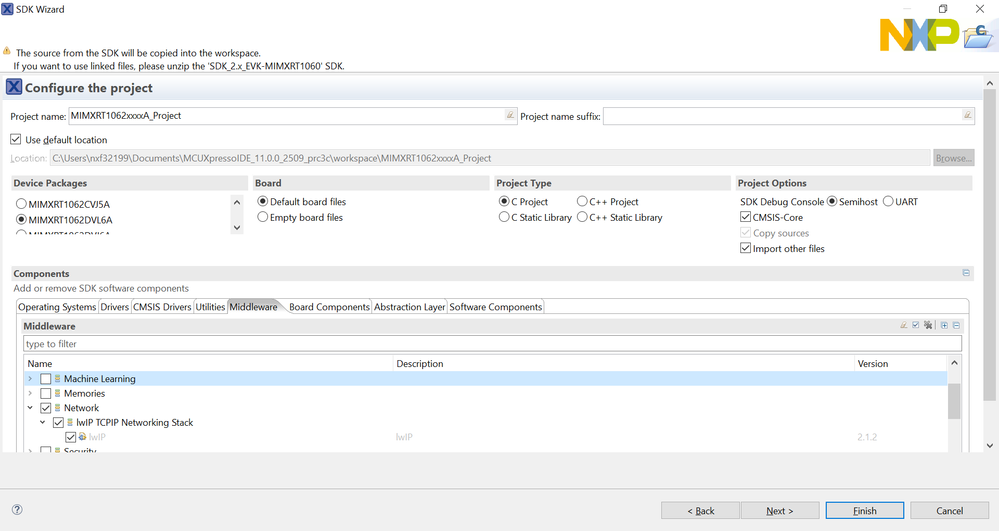999x531 pixels.
Task: Click the clear-filter eraser icon in Middleware toolbar
Action: coord(903,325)
